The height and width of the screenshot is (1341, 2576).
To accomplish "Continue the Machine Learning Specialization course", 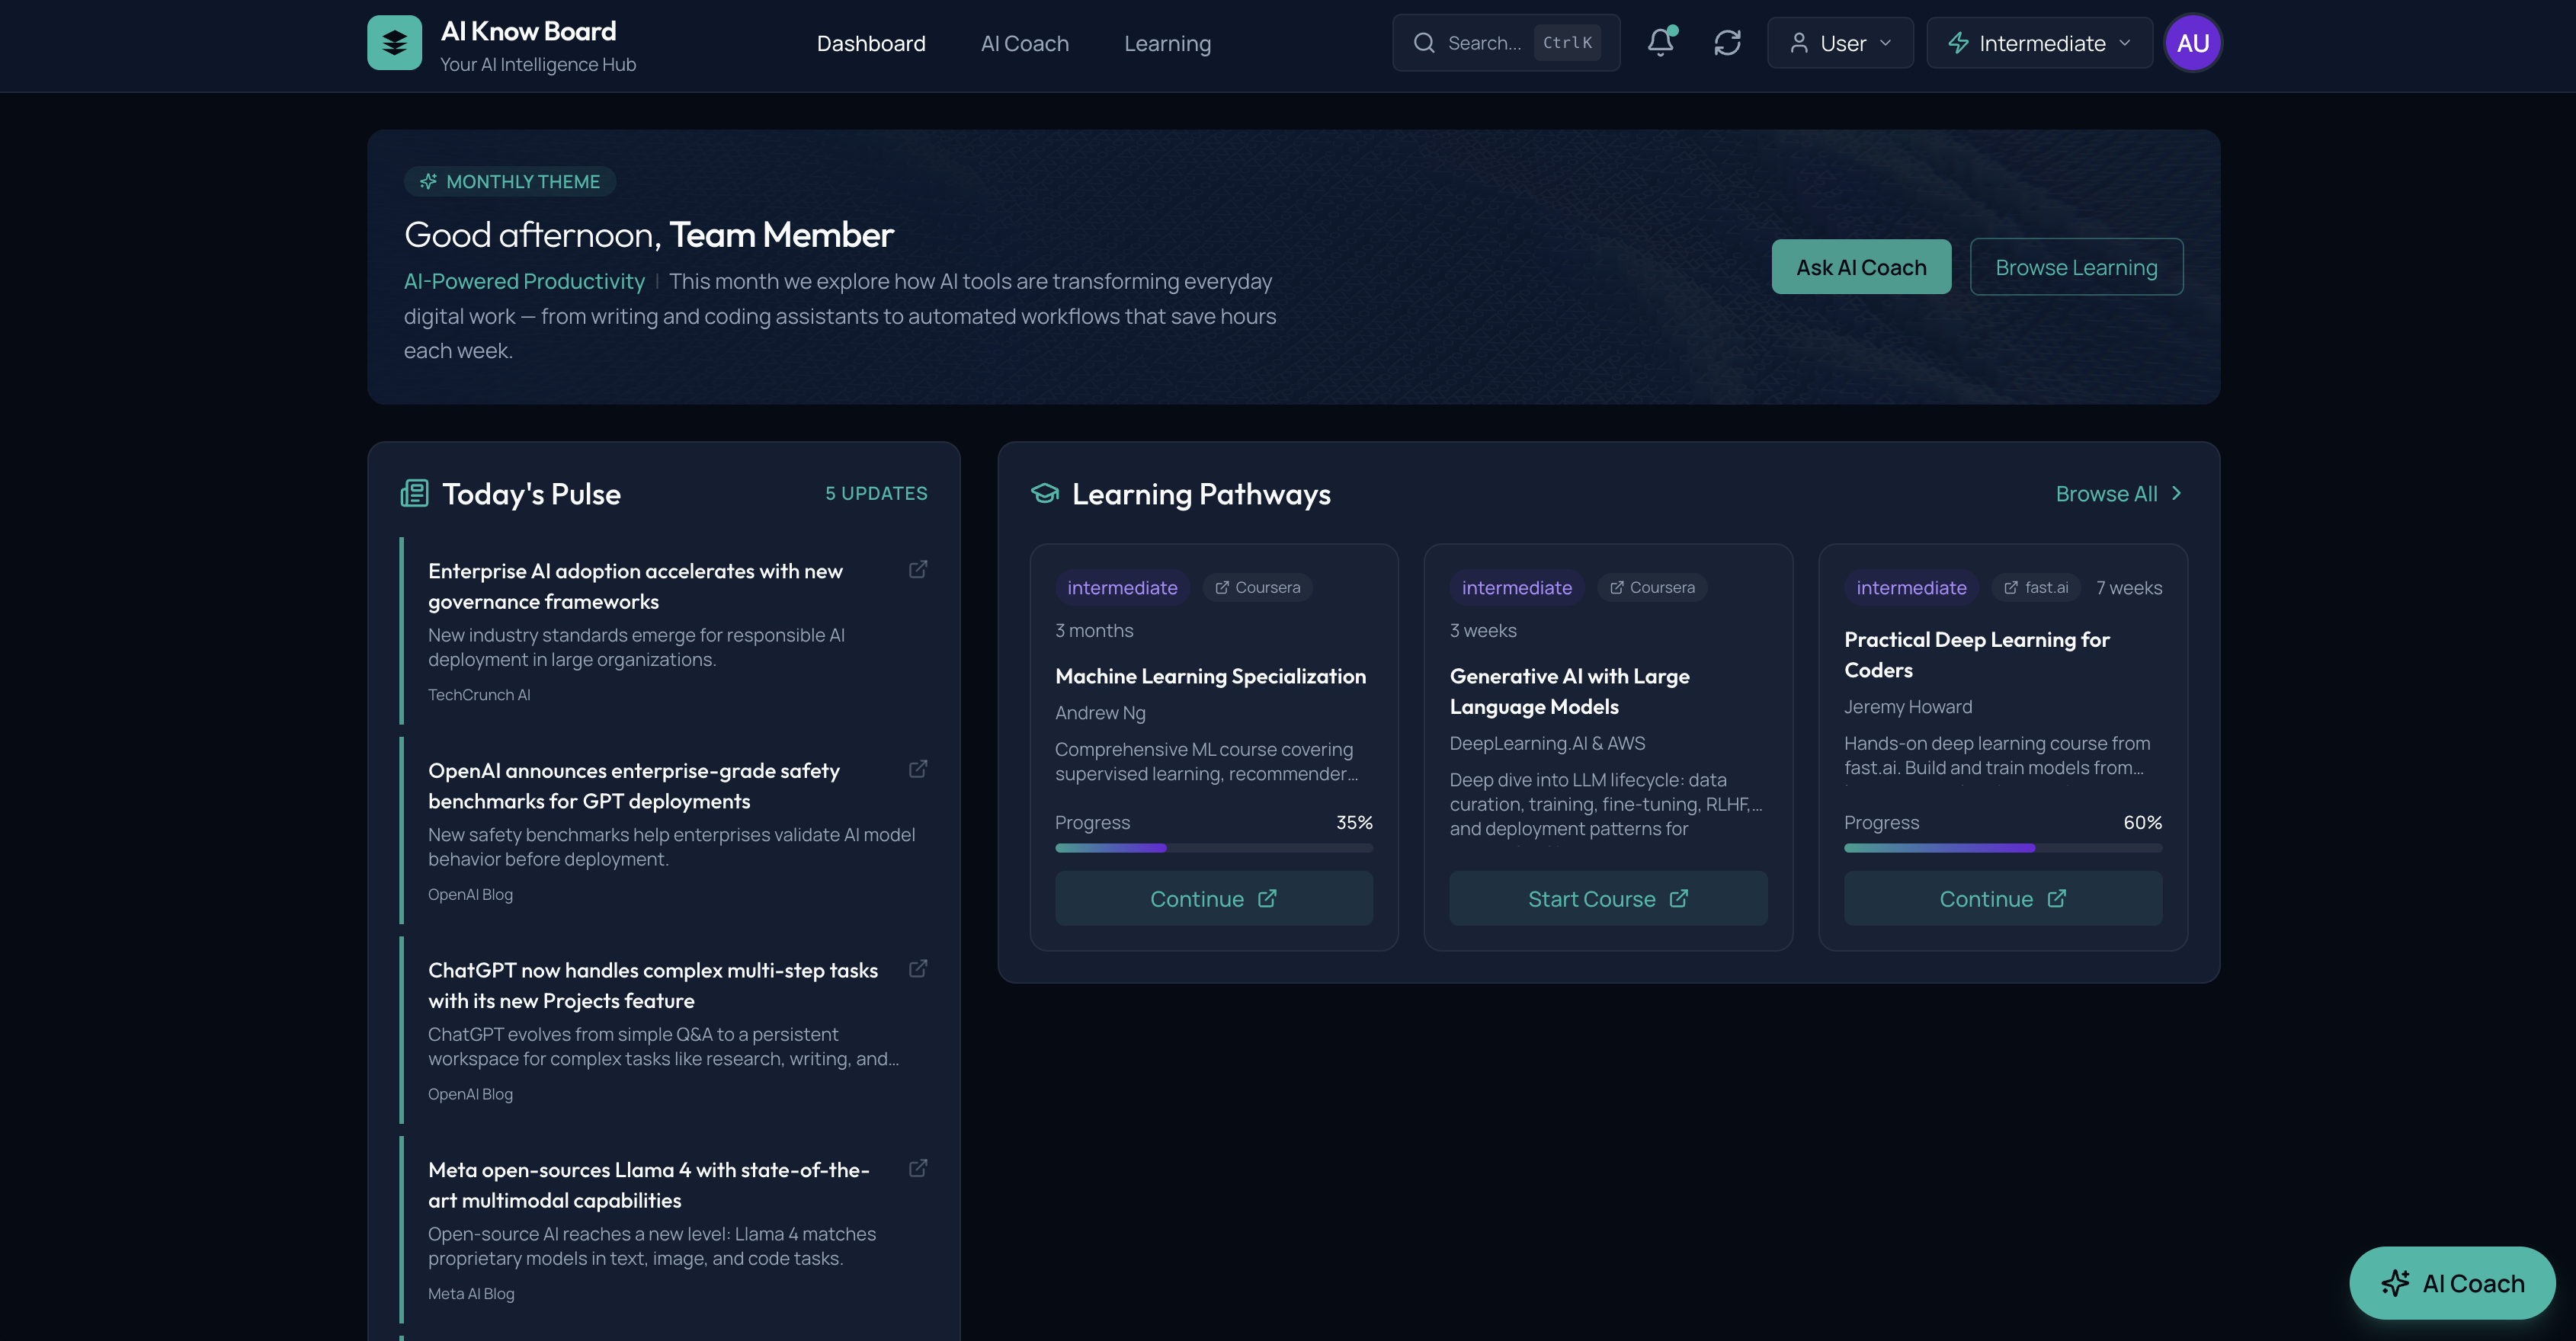I will pyautogui.click(x=1213, y=898).
